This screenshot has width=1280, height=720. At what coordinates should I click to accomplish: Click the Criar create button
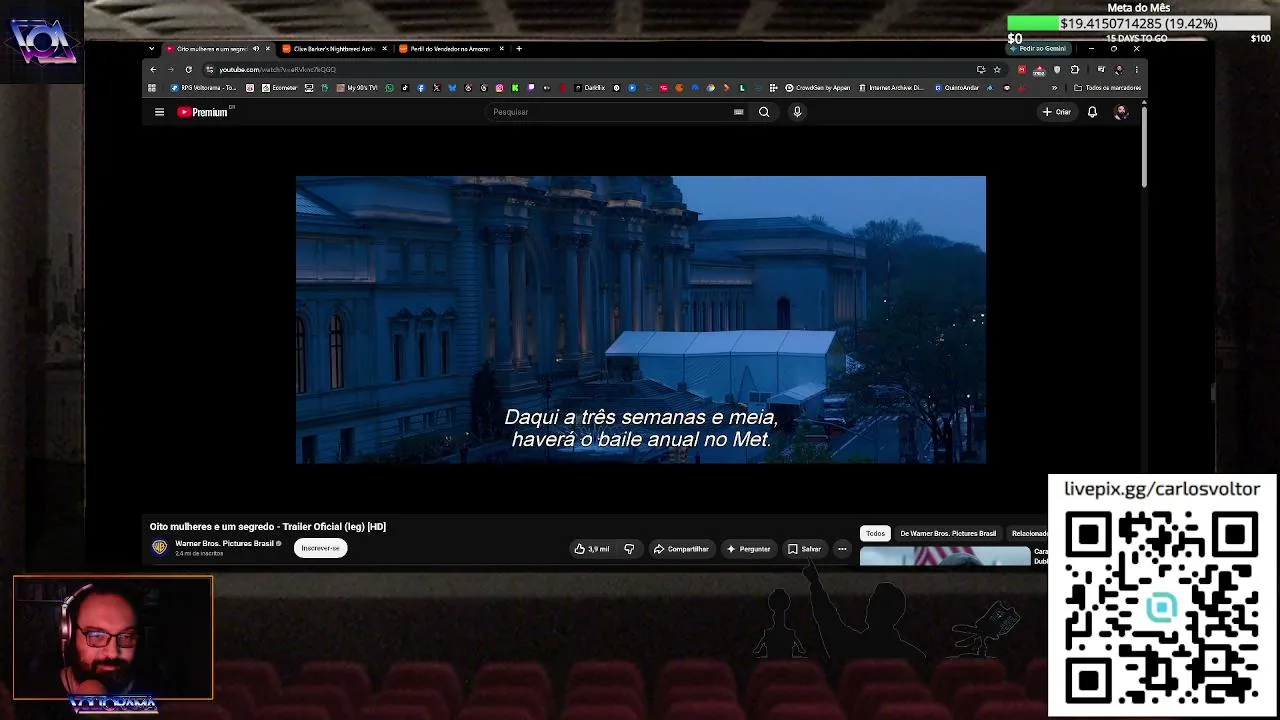[x=1056, y=112]
